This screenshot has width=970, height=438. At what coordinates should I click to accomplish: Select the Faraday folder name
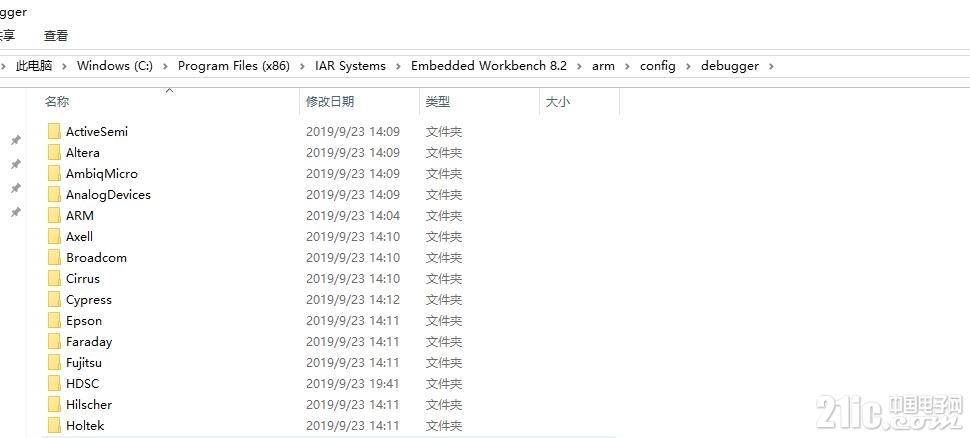[x=89, y=341]
